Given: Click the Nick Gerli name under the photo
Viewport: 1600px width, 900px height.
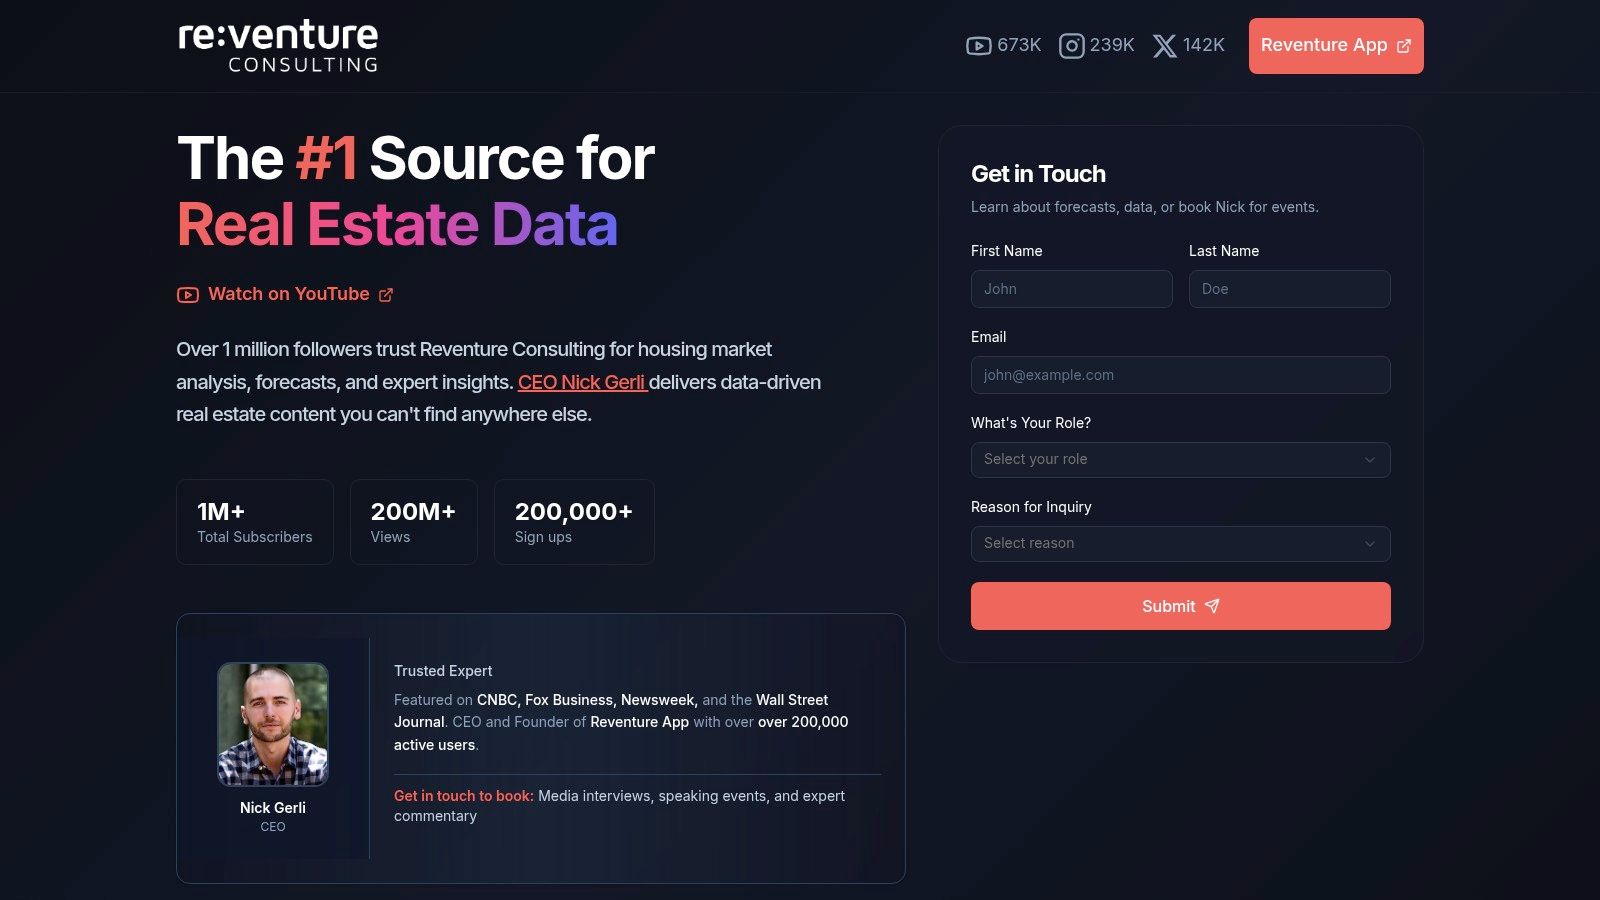Looking at the screenshot, I should click(x=273, y=808).
